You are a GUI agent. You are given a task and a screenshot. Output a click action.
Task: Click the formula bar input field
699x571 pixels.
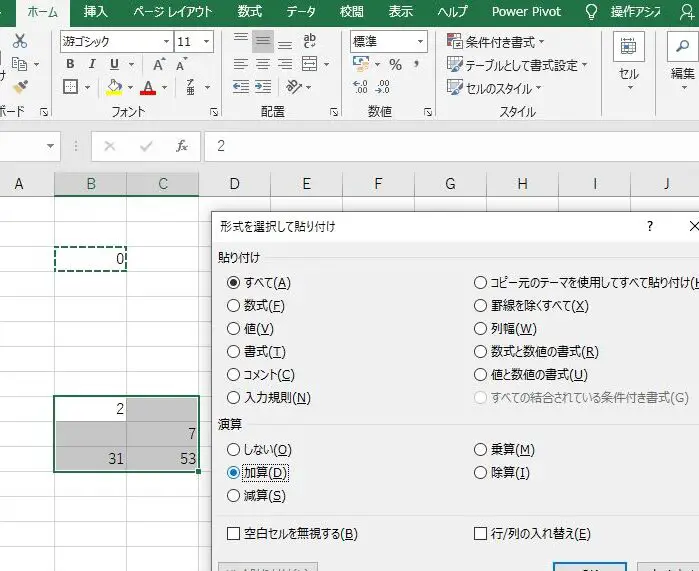(x=450, y=146)
